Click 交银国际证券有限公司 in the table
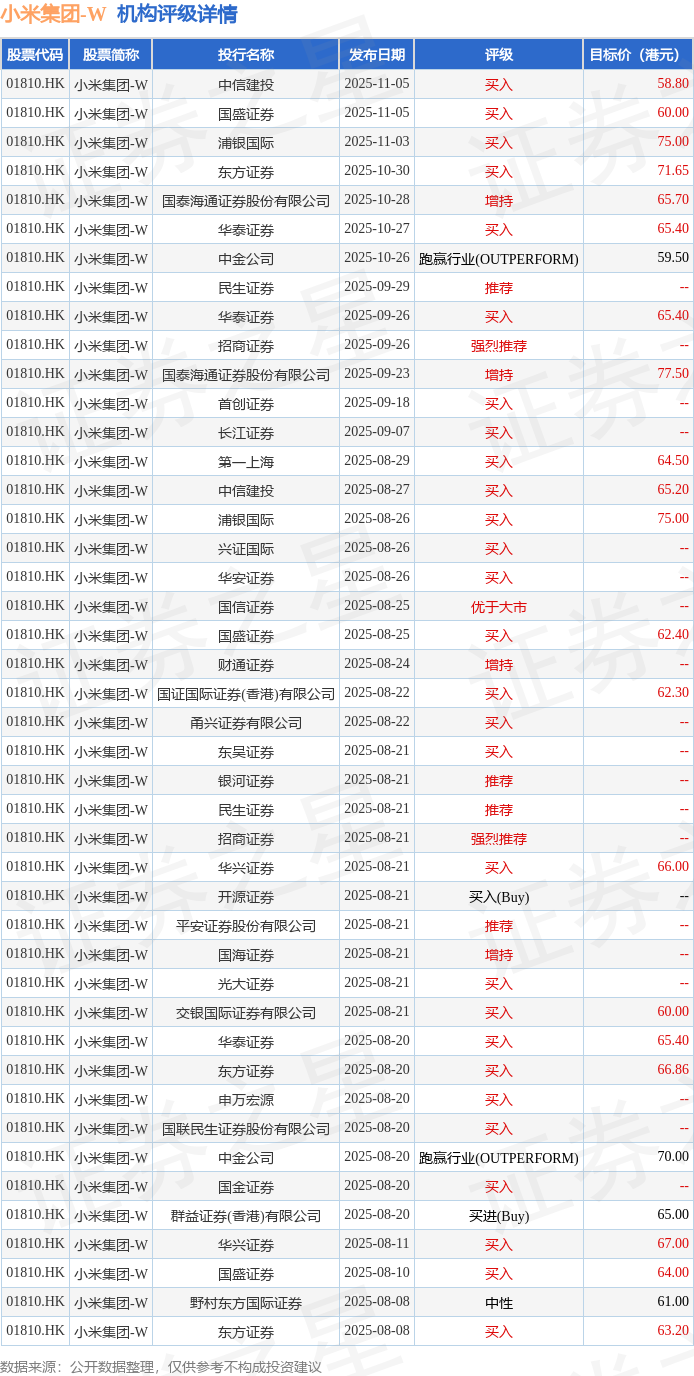 pyautogui.click(x=246, y=1012)
